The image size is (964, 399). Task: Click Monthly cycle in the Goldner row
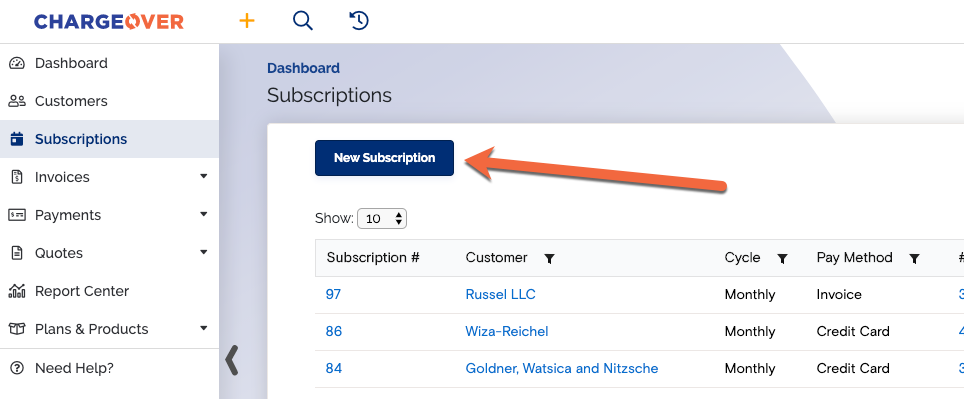[750, 368]
